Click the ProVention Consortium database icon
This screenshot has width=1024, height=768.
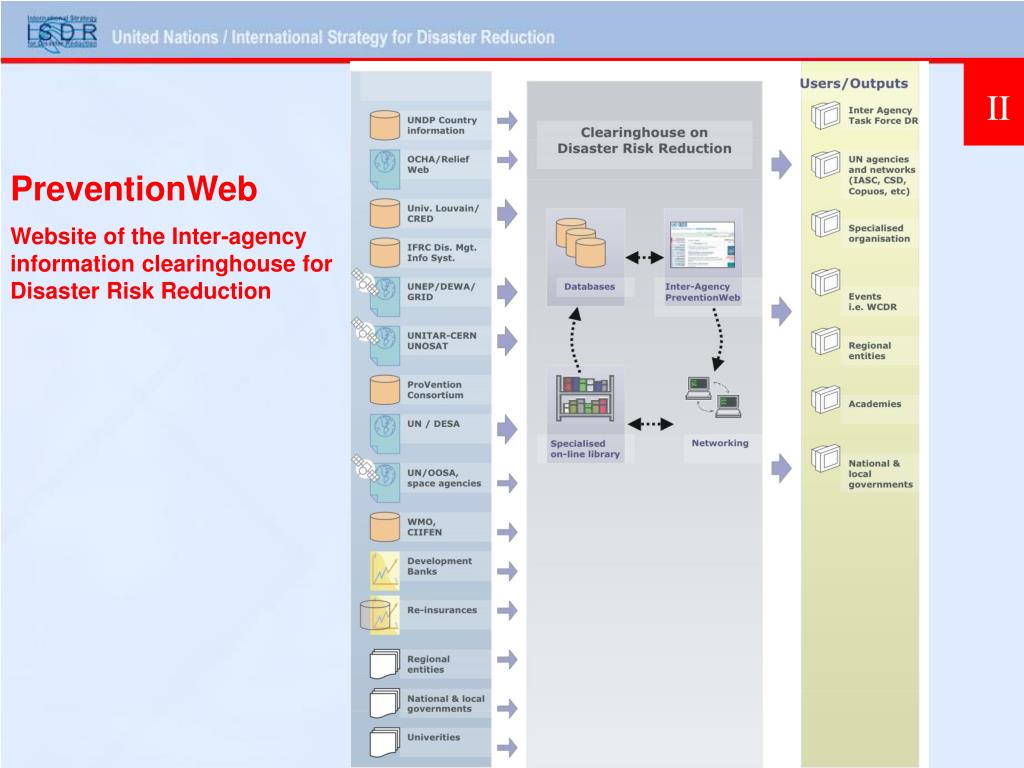coord(385,389)
